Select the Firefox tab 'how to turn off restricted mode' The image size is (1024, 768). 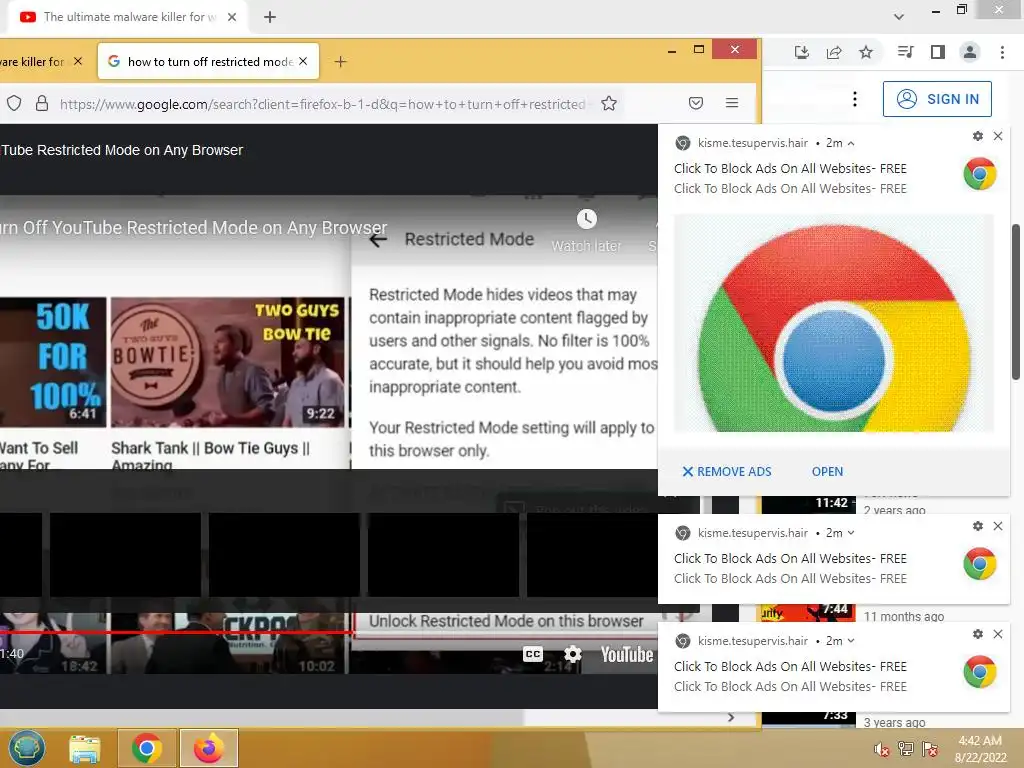pos(208,61)
